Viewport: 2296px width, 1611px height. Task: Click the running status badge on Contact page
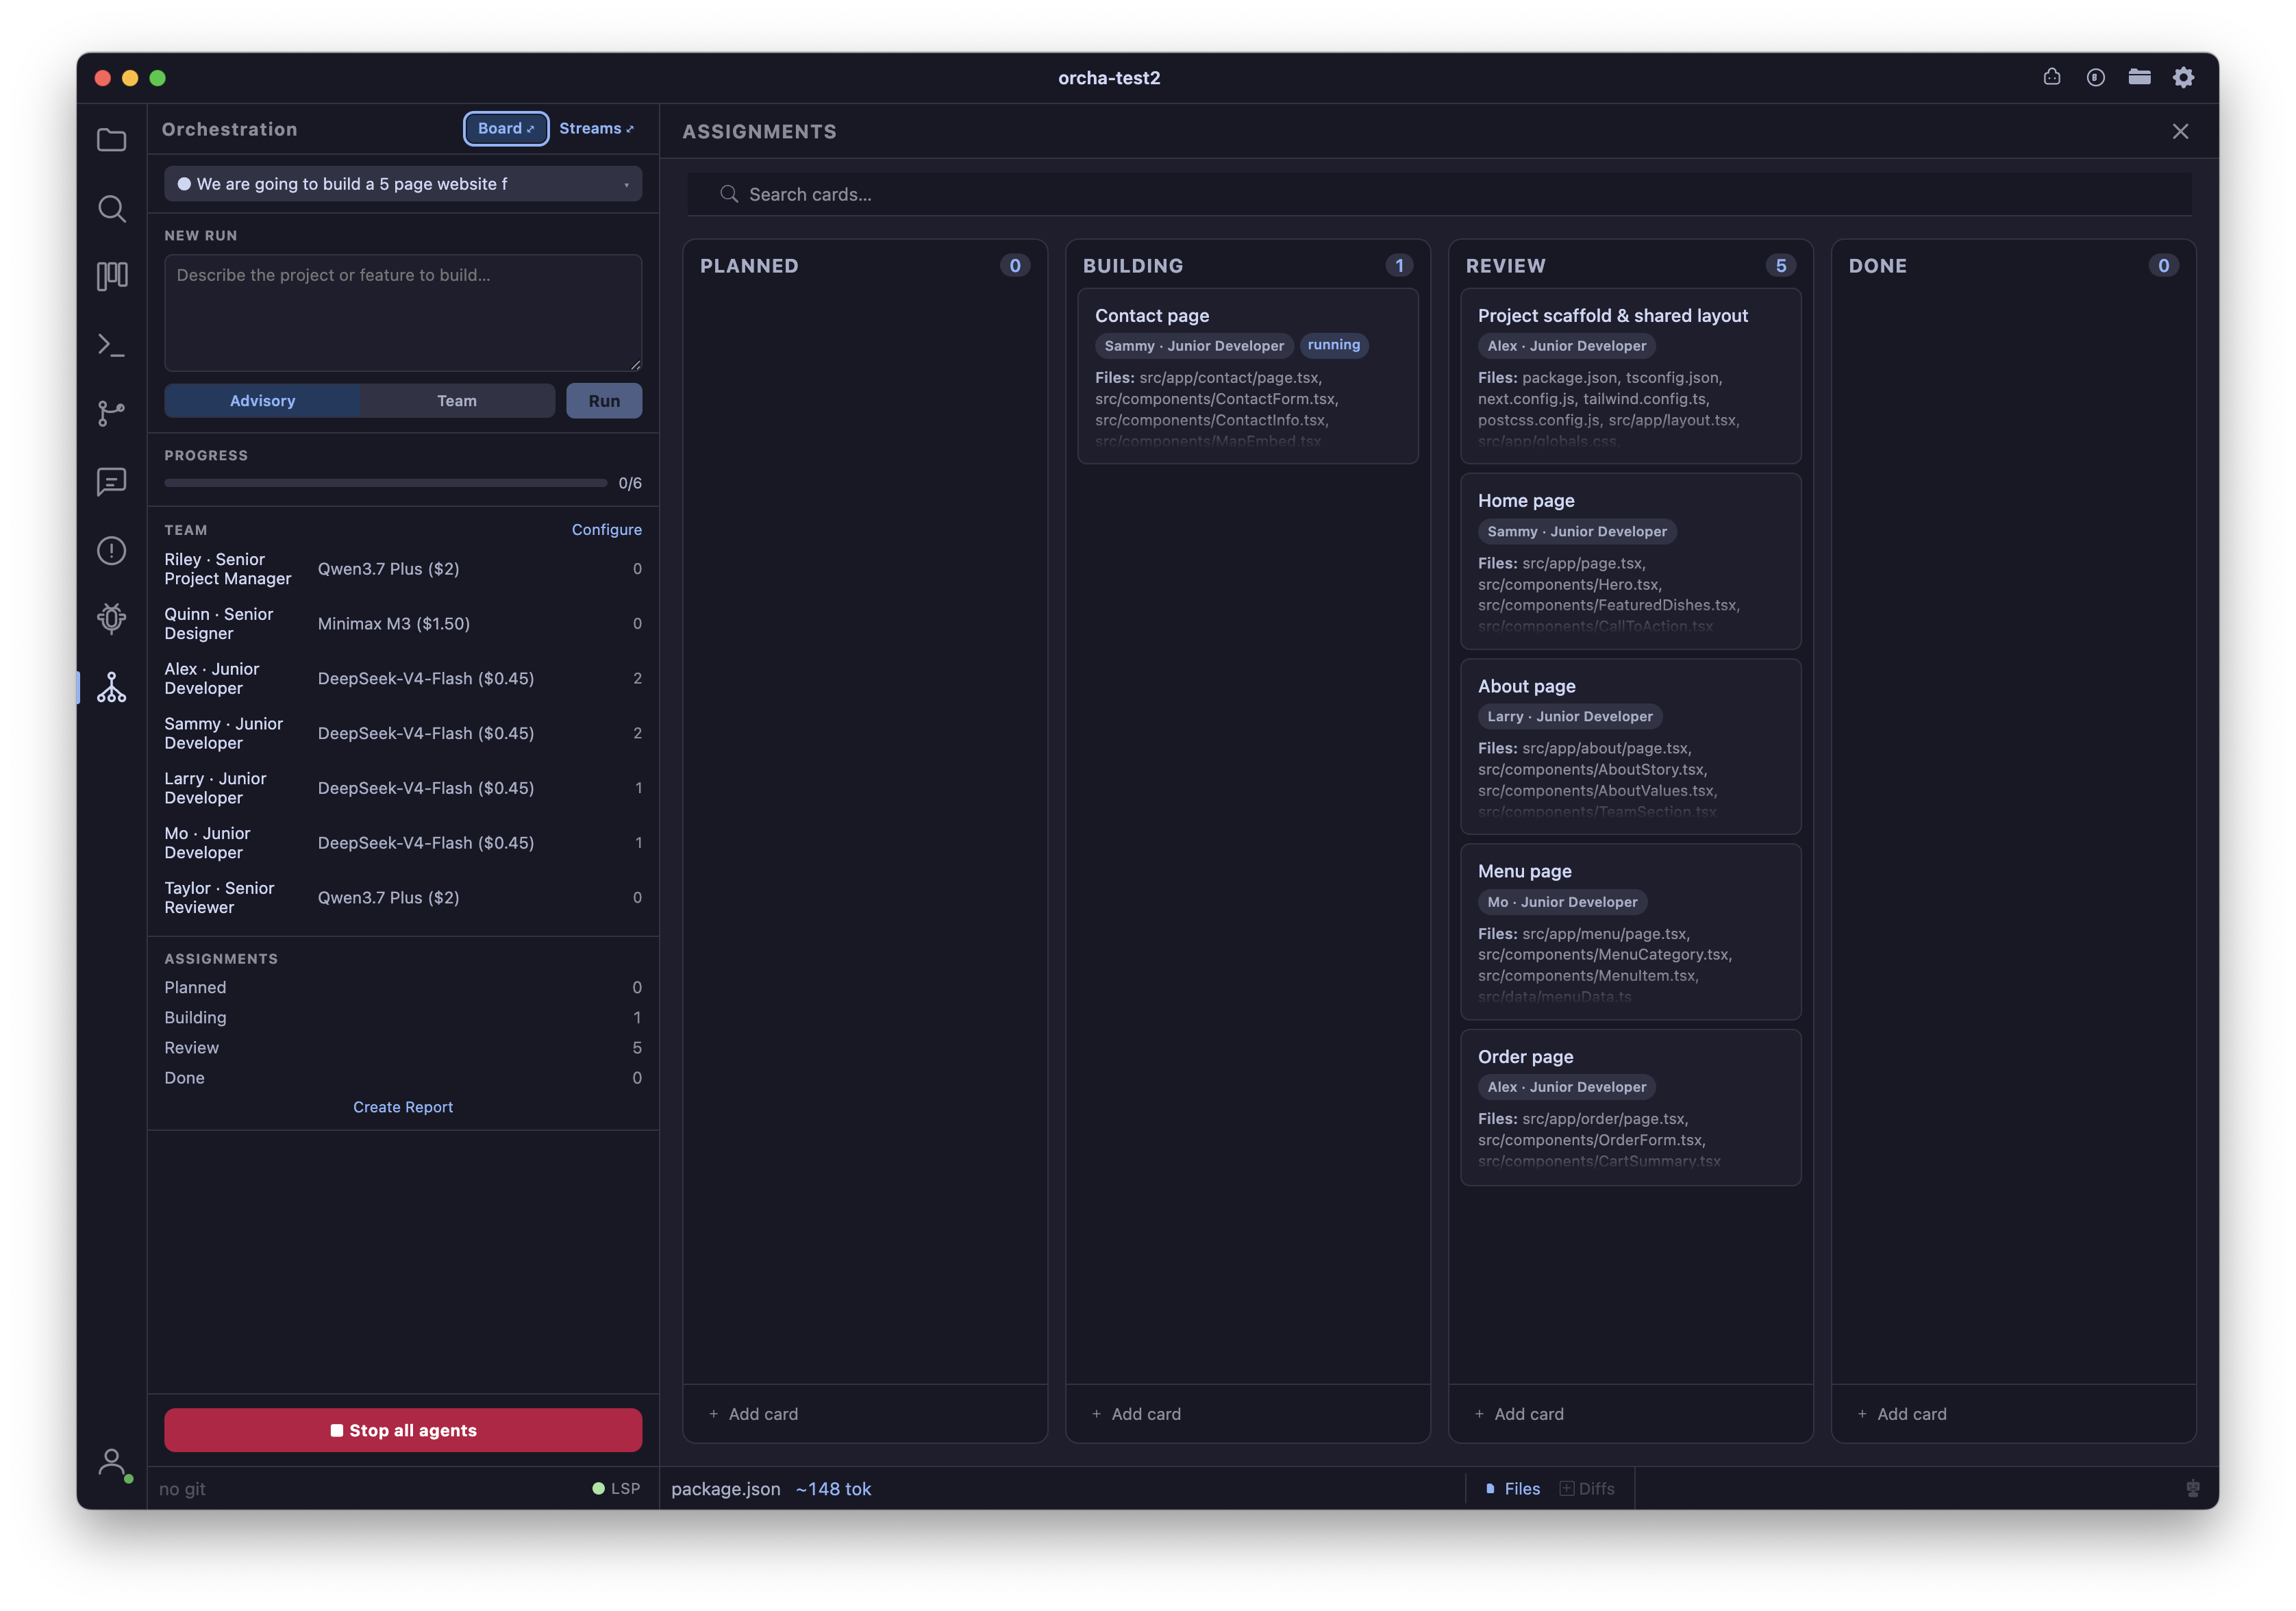[1333, 345]
